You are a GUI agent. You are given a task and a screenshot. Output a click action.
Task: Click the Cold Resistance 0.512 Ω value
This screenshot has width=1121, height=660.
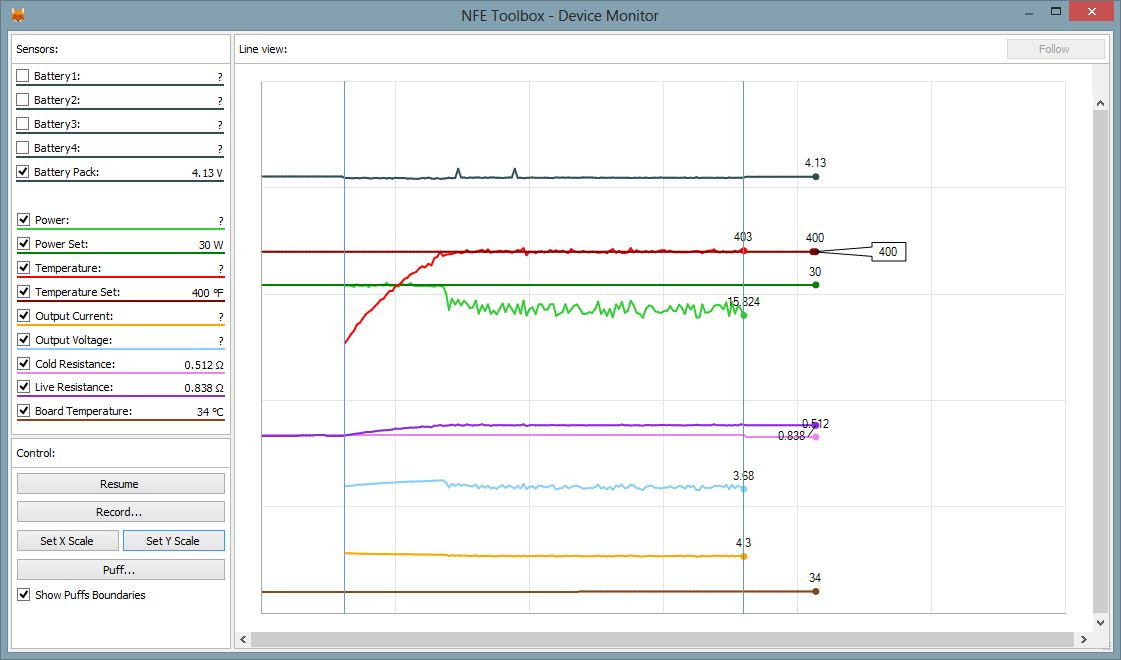(x=204, y=365)
